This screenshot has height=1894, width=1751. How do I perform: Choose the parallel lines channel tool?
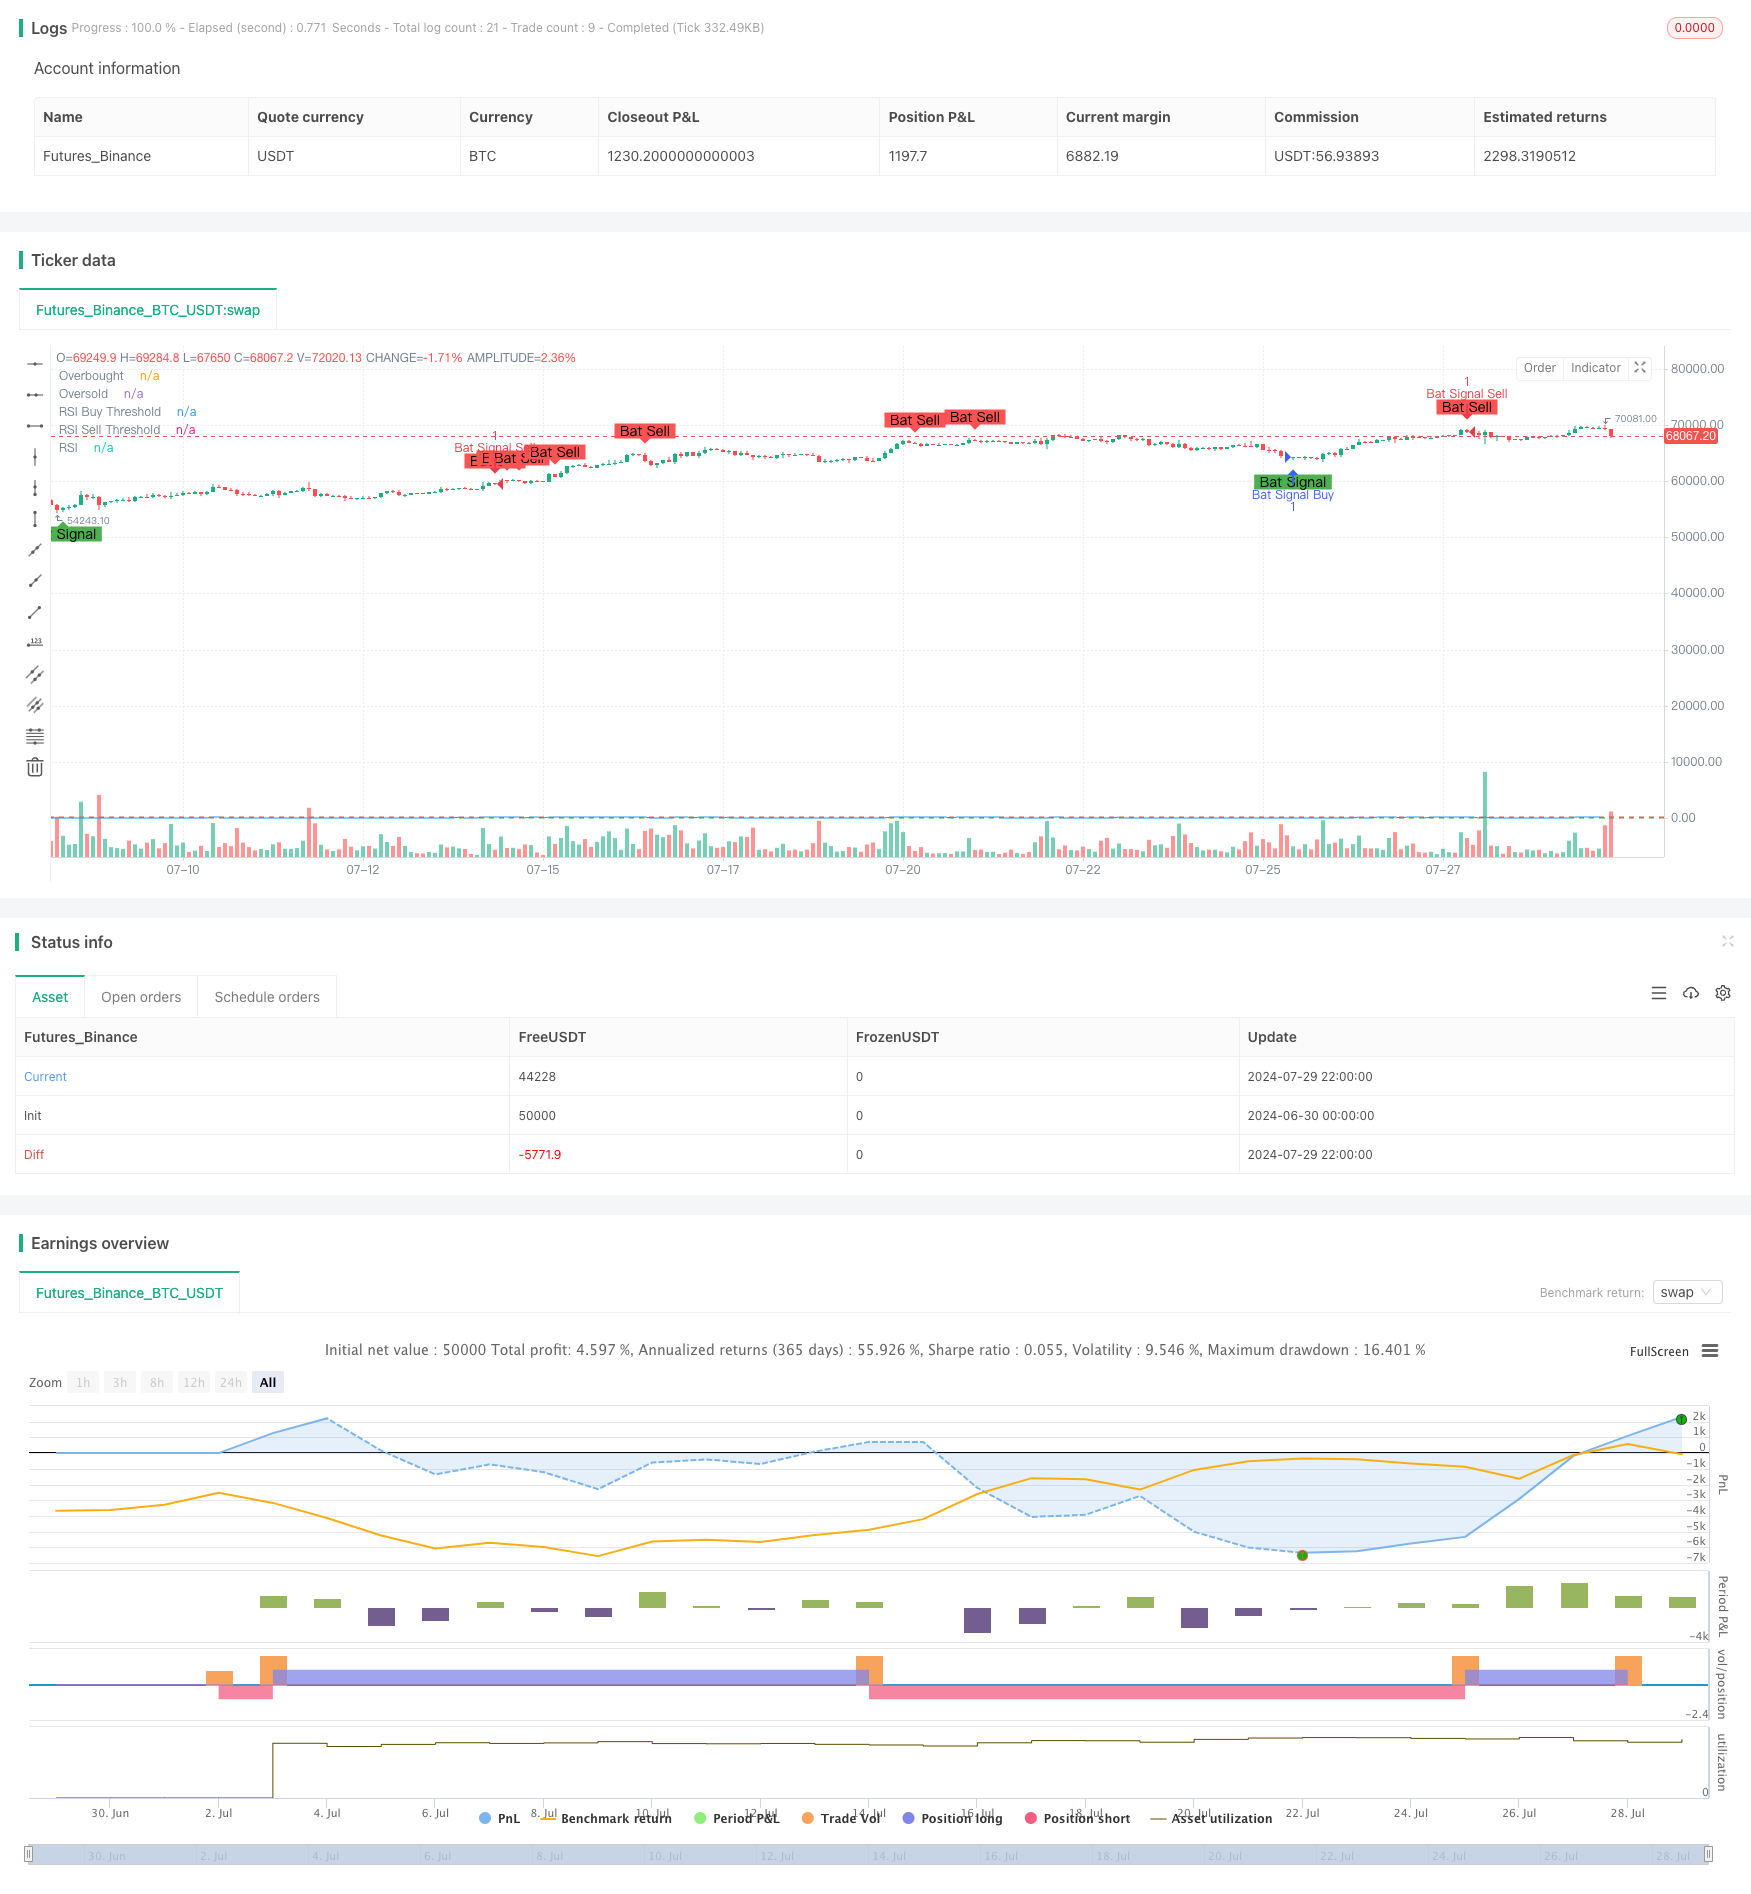coord(35,674)
